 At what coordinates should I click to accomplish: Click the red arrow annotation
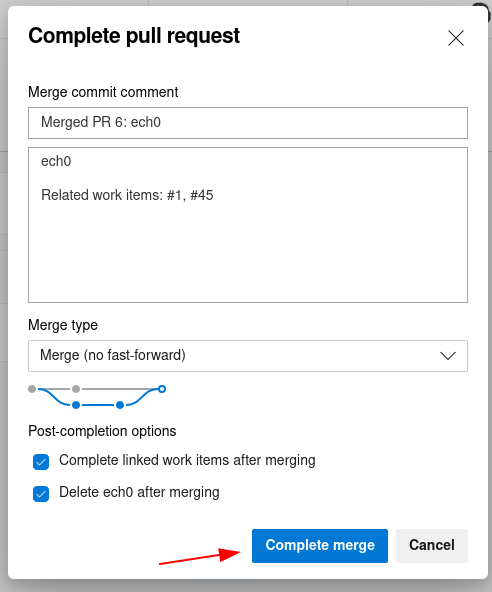pyautogui.click(x=199, y=557)
